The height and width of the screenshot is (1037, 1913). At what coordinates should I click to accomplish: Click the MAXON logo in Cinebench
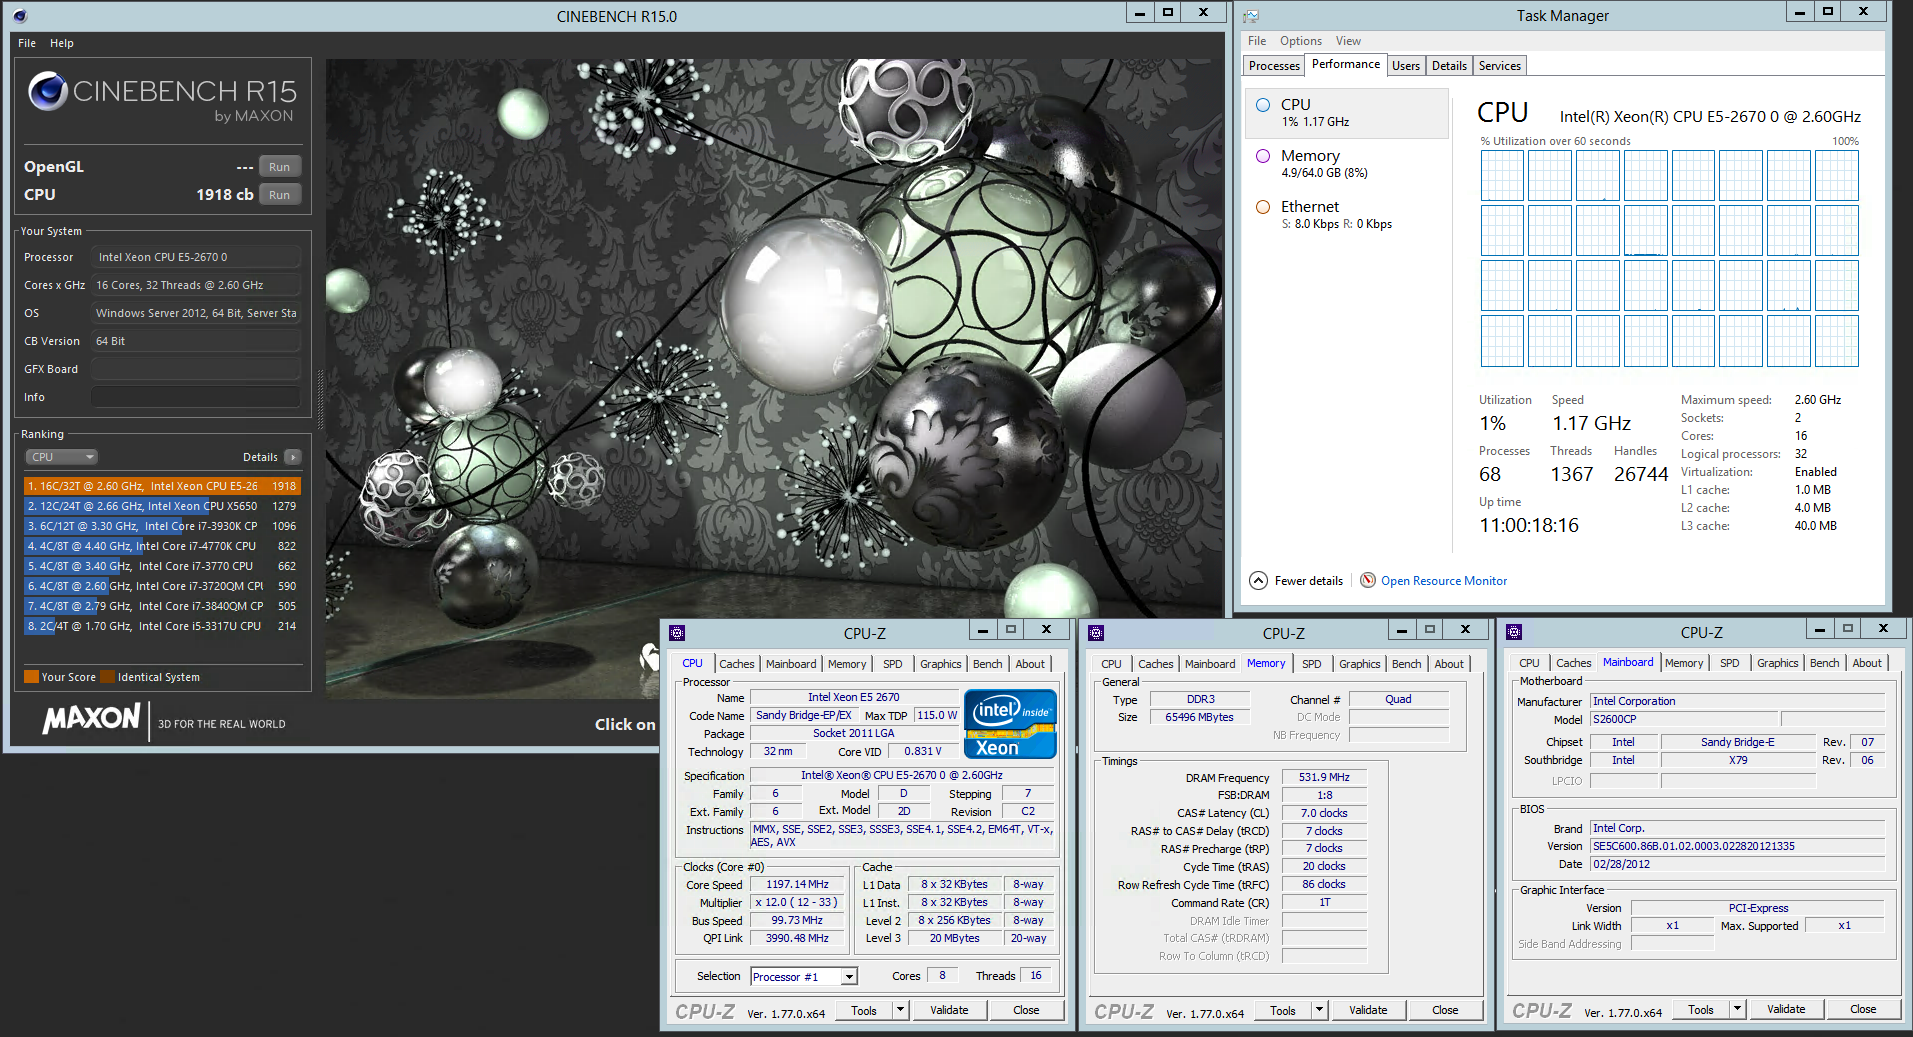pyautogui.click(x=91, y=718)
